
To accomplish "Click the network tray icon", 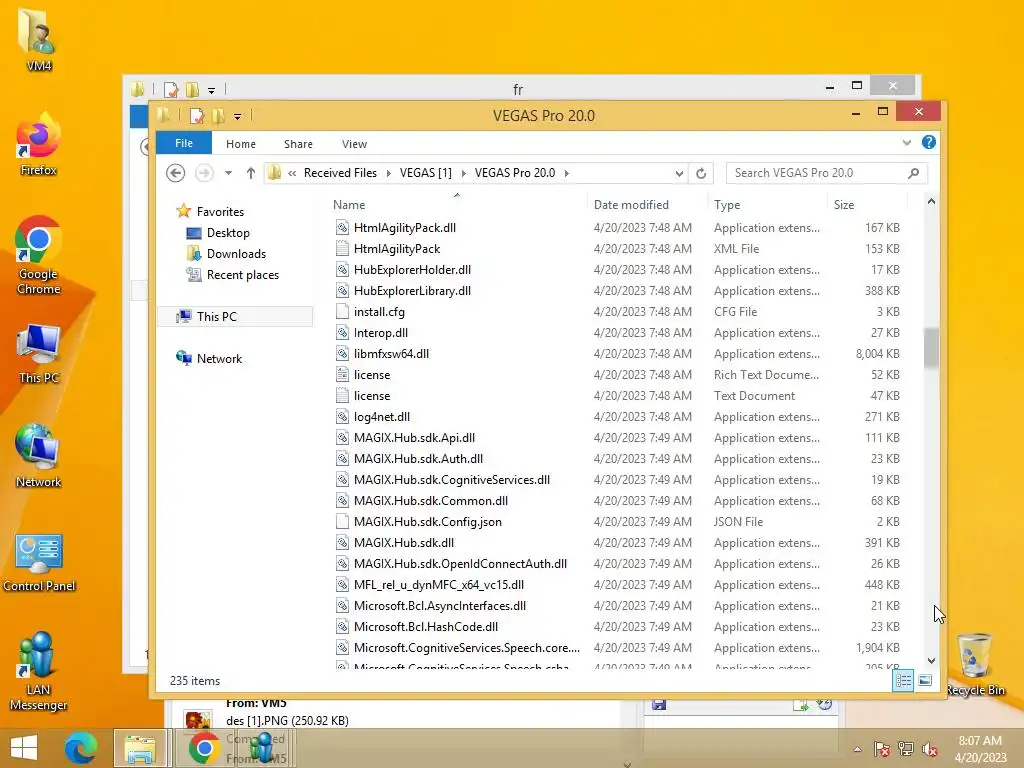I will click(x=906, y=749).
